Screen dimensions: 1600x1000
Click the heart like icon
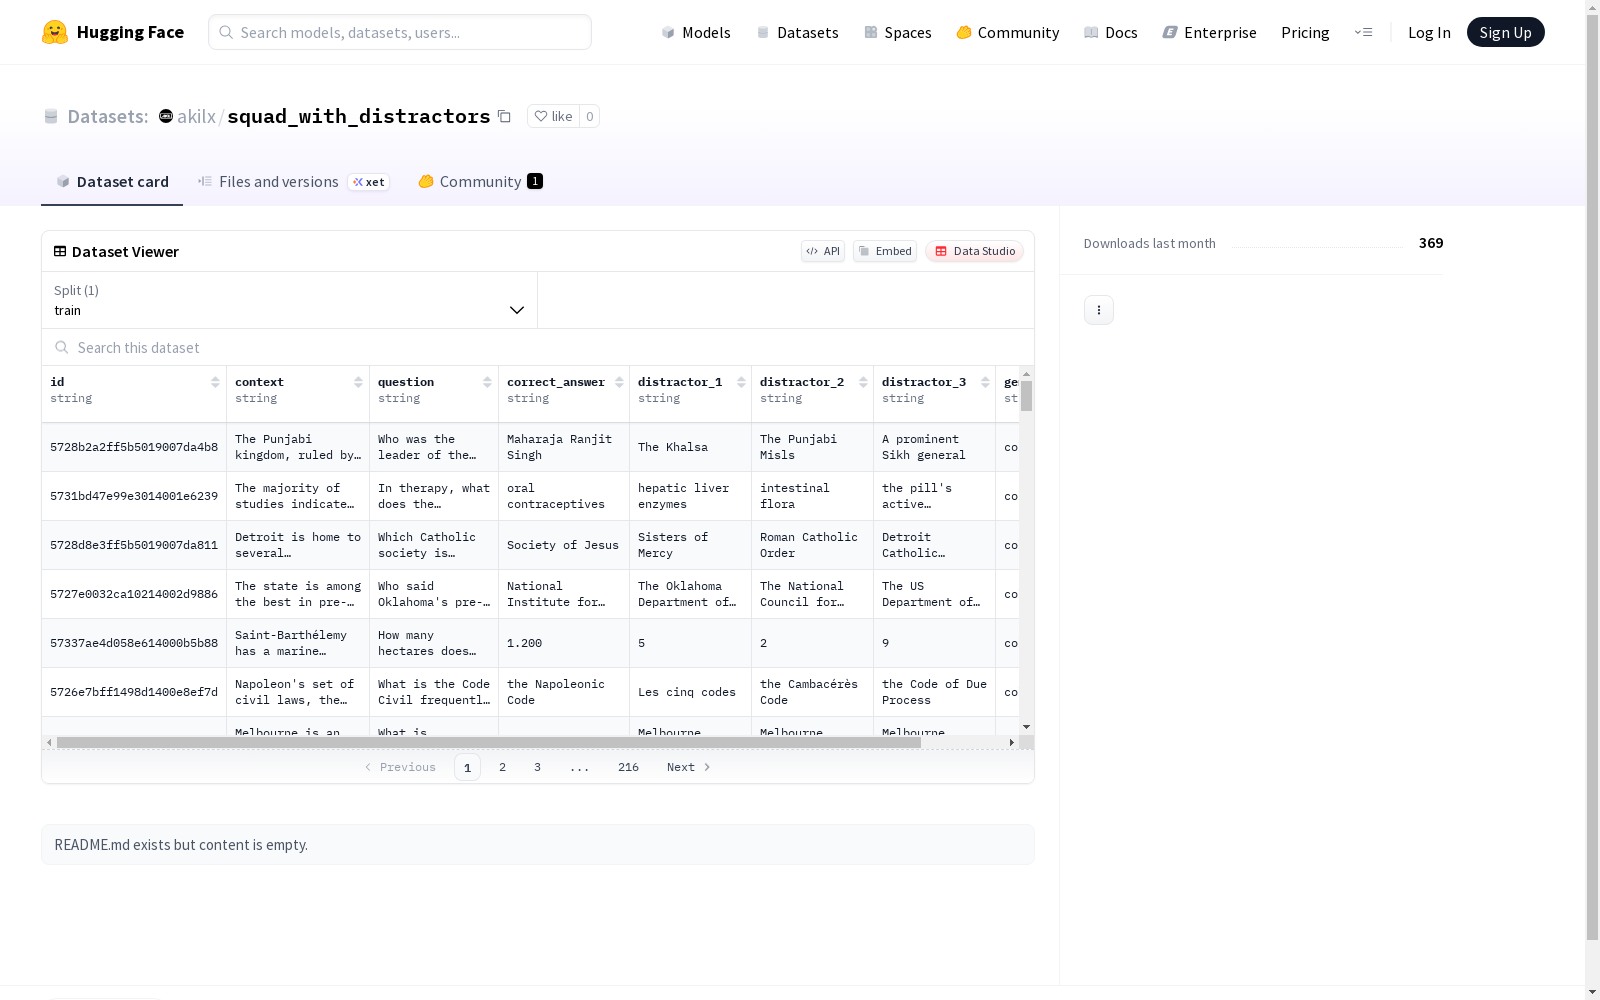click(x=541, y=116)
